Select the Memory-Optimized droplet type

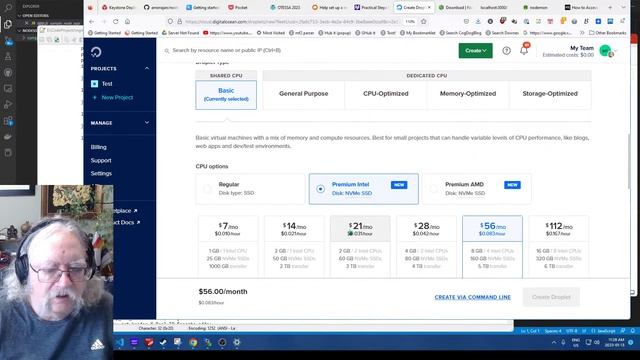tap(468, 93)
